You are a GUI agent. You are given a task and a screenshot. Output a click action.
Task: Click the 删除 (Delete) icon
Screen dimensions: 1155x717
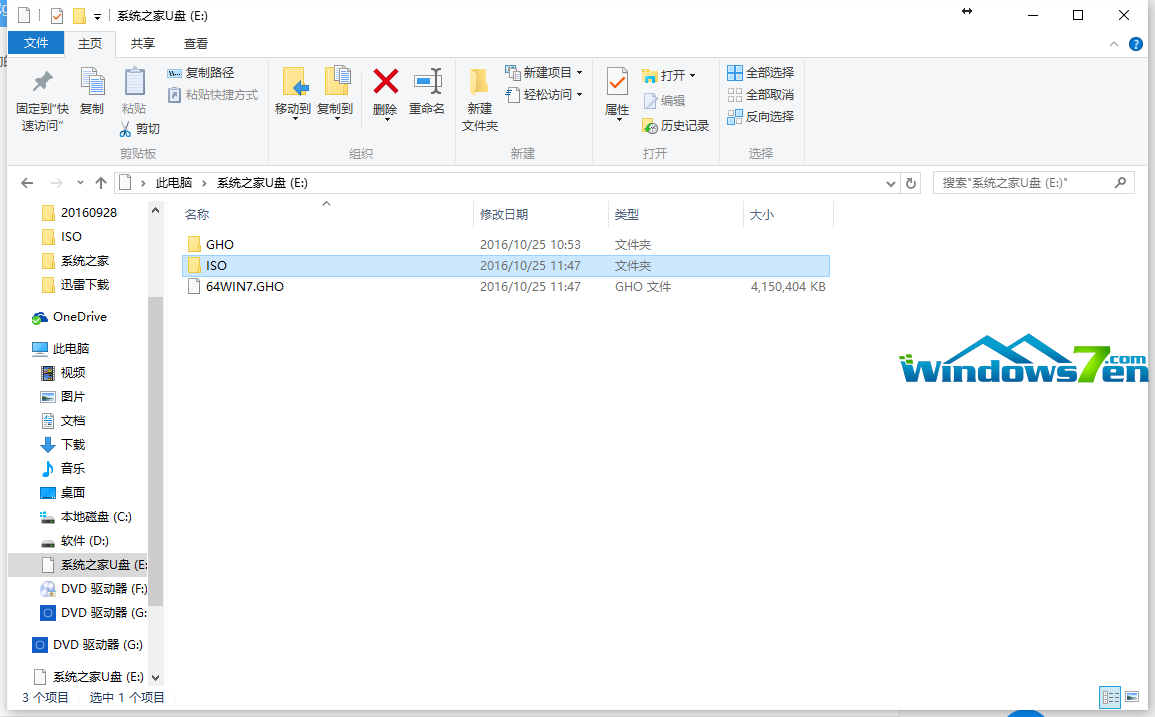385,88
